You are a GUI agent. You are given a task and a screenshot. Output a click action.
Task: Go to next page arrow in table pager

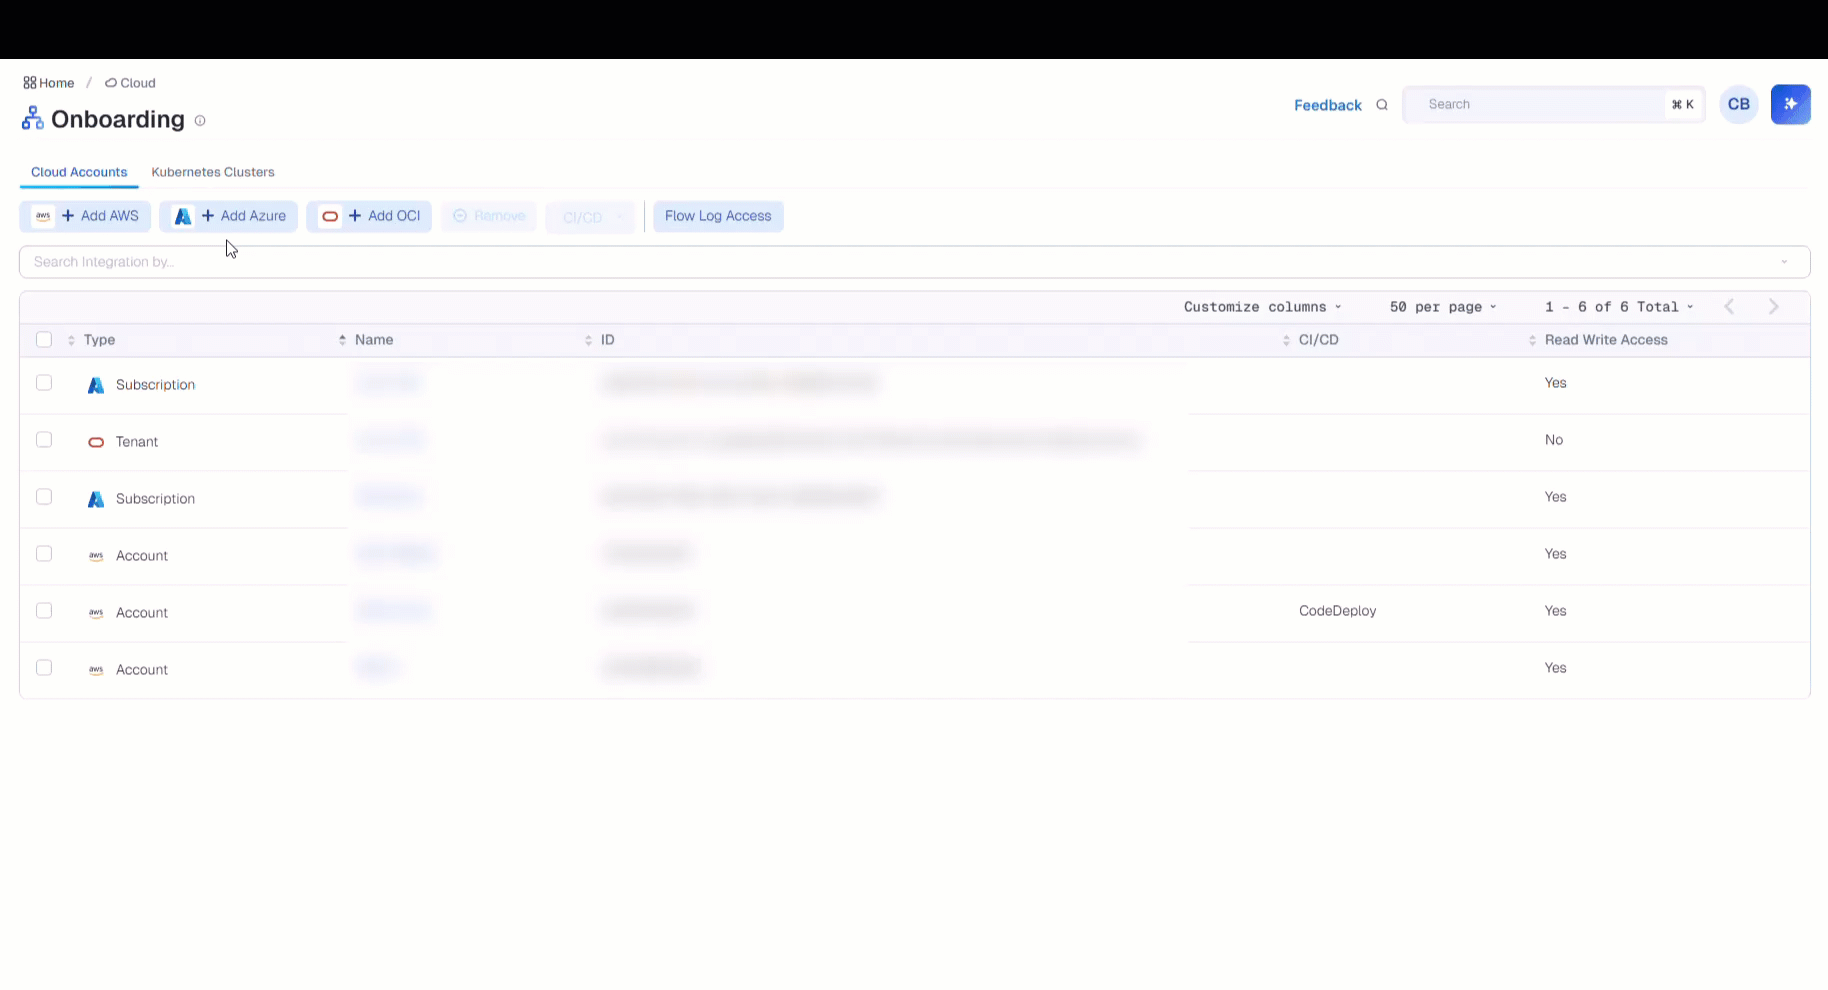1774,307
